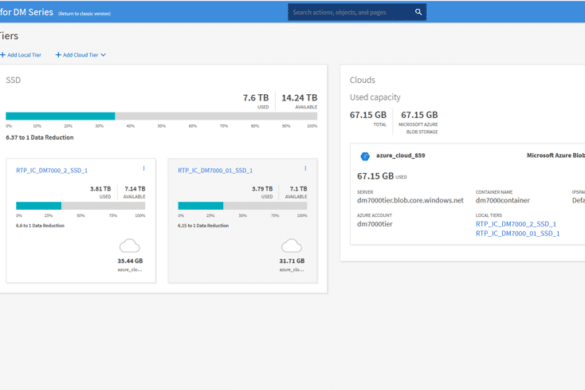Click the Return to classic version link
Screen dimensions: 585x390
click(x=84, y=13)
